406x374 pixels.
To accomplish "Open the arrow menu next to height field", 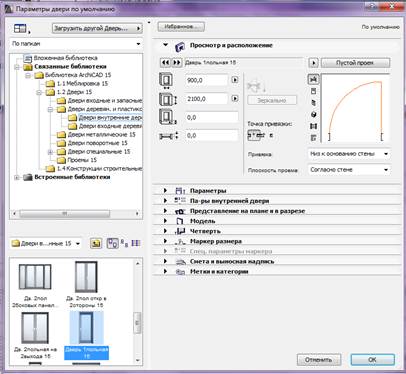I will click(235, 99).
